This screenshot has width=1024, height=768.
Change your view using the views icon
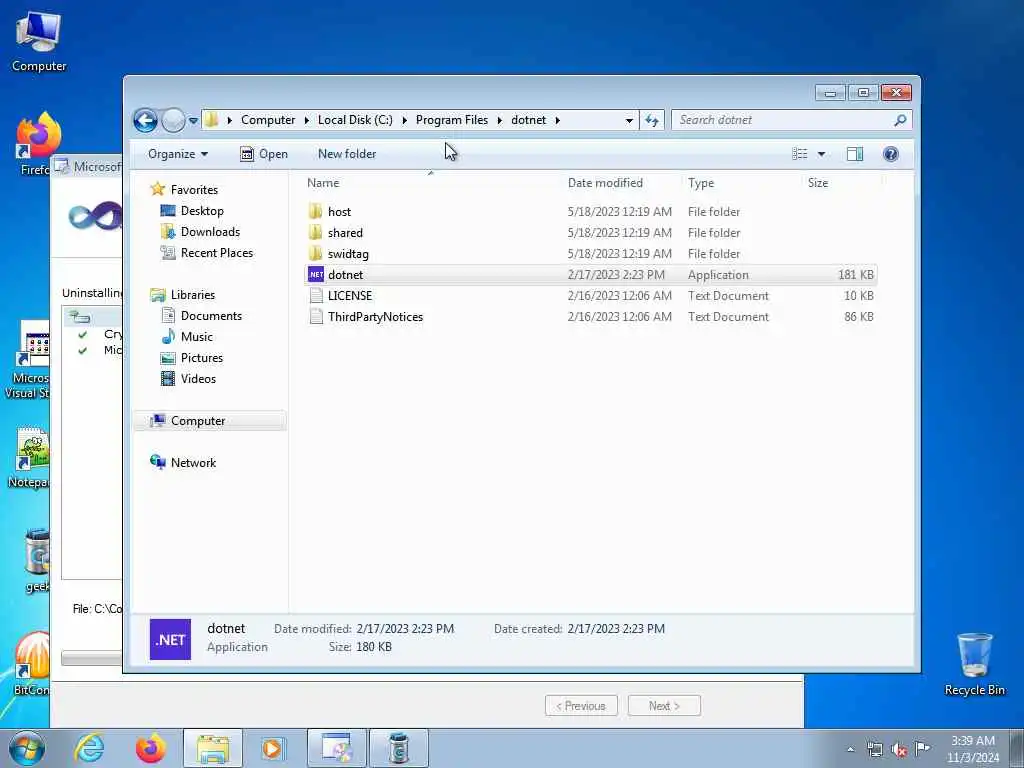point(800,153)
